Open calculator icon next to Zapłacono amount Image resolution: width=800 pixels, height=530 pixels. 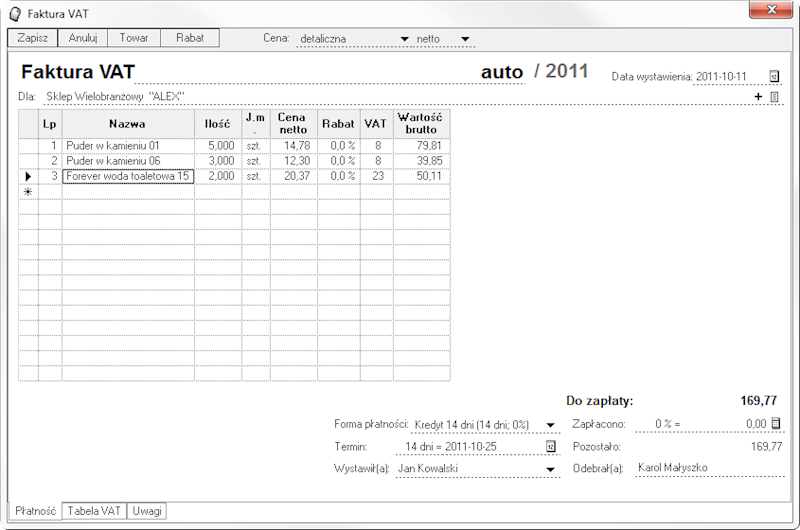pyautogui.click(x=775, y=424)
